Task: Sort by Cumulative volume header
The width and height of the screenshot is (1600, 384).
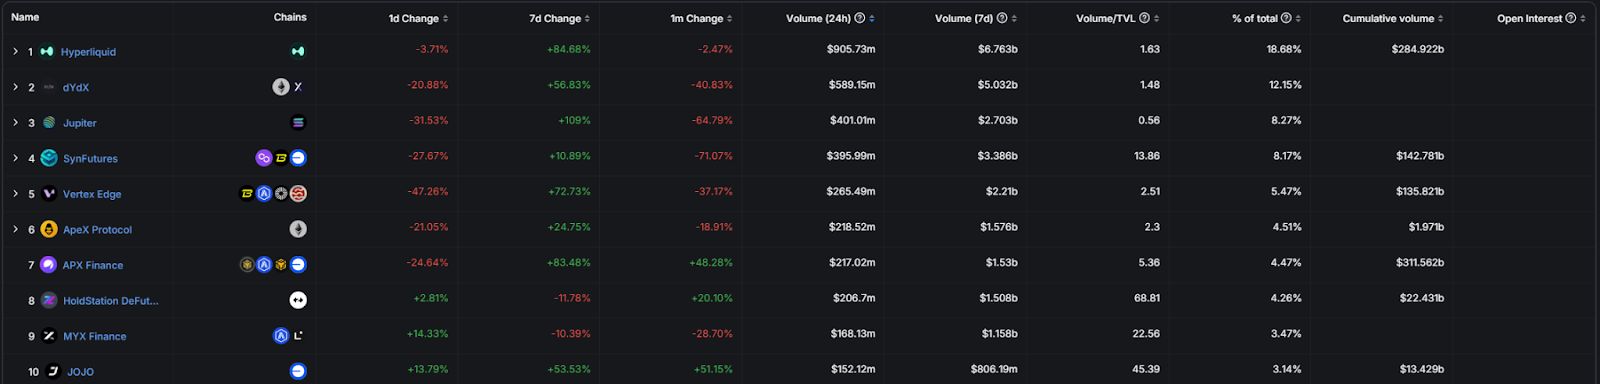Action: pos(1393,18)
